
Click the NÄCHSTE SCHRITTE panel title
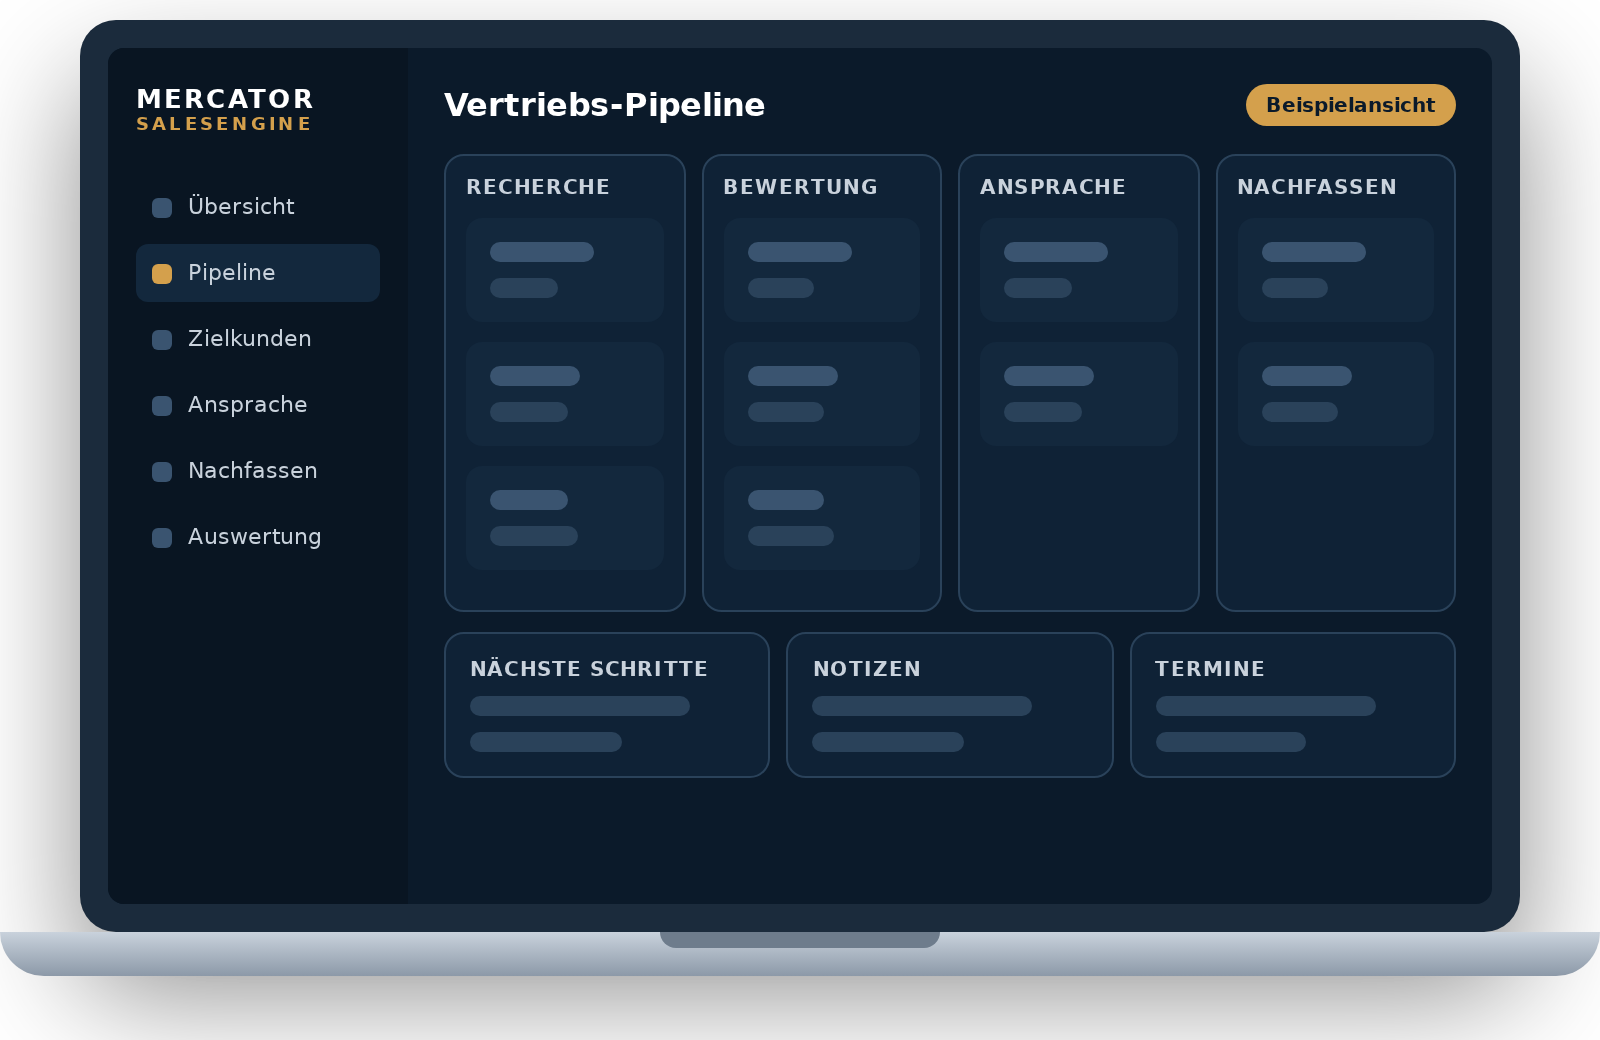coord(589,669)
